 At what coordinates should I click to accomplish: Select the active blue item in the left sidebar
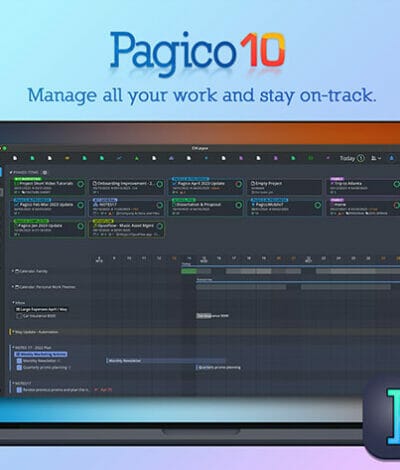pos(1,172)
